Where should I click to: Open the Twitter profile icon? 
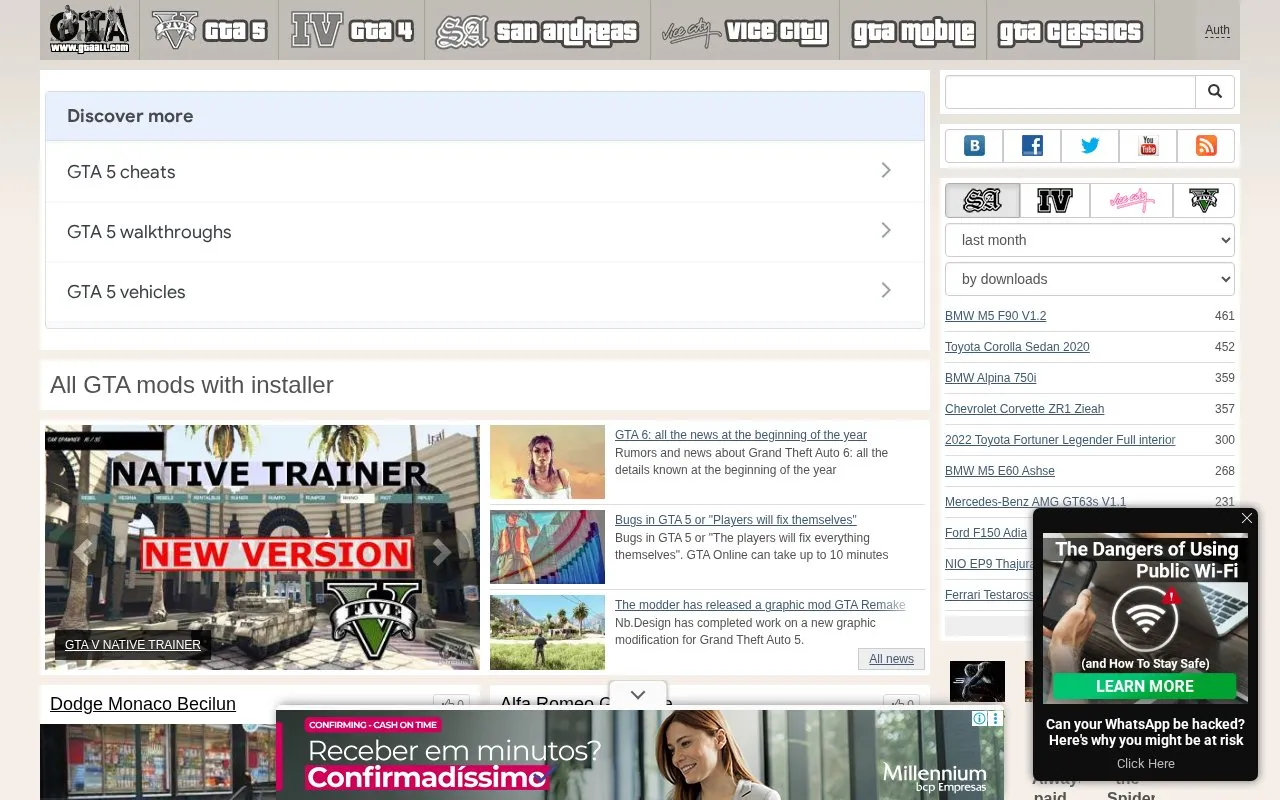pos(1090,146)
